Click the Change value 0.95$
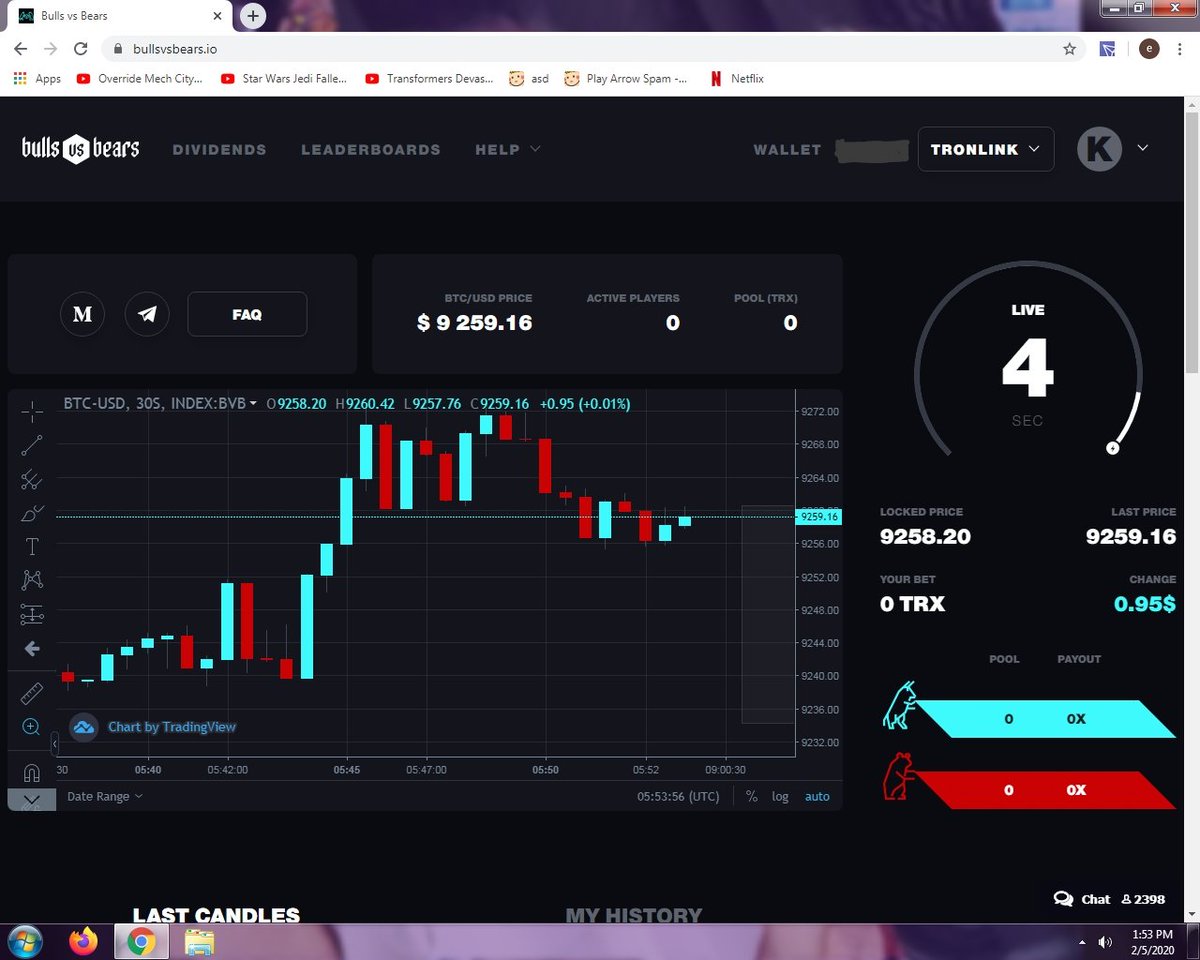This screenshot has width=1200, height=960. (x=1145, y=604)
